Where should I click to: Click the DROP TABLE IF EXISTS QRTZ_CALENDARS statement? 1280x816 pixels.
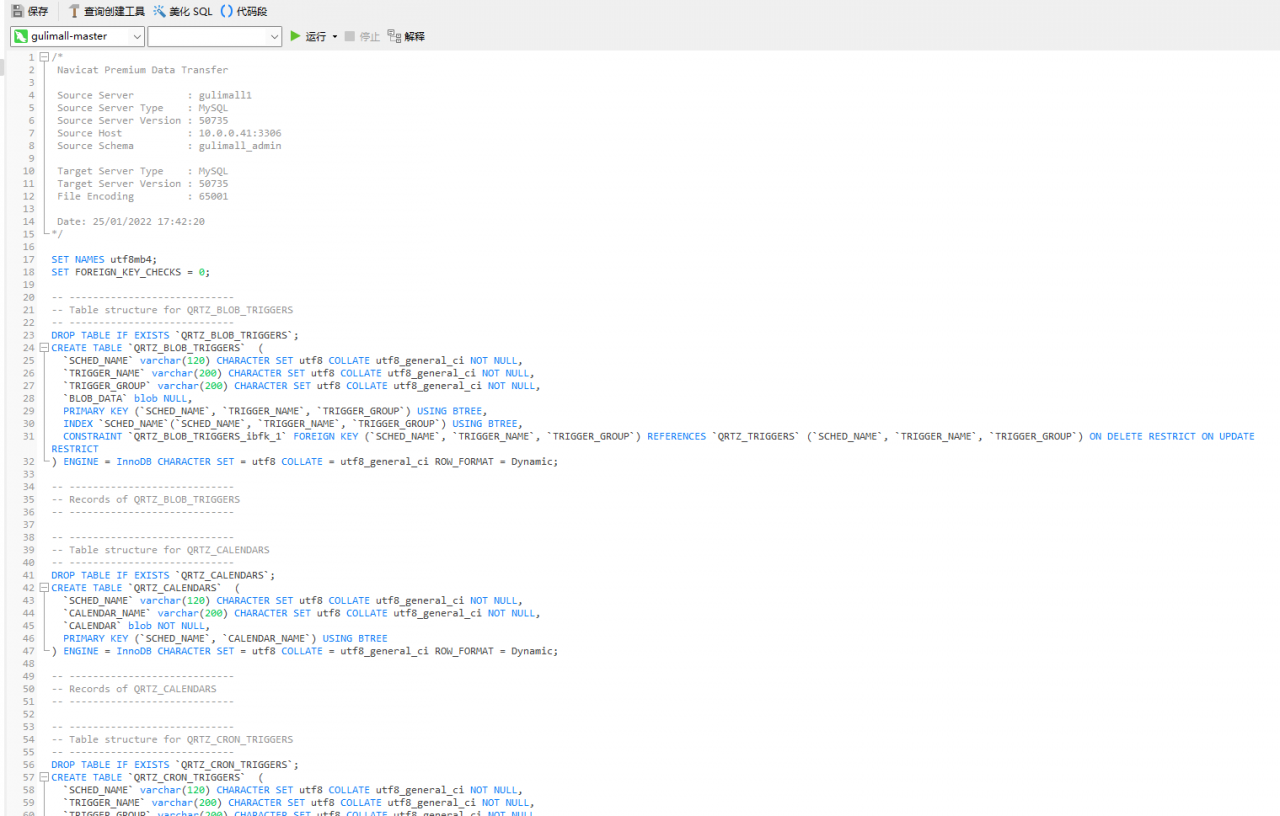(x=163, y=575)
